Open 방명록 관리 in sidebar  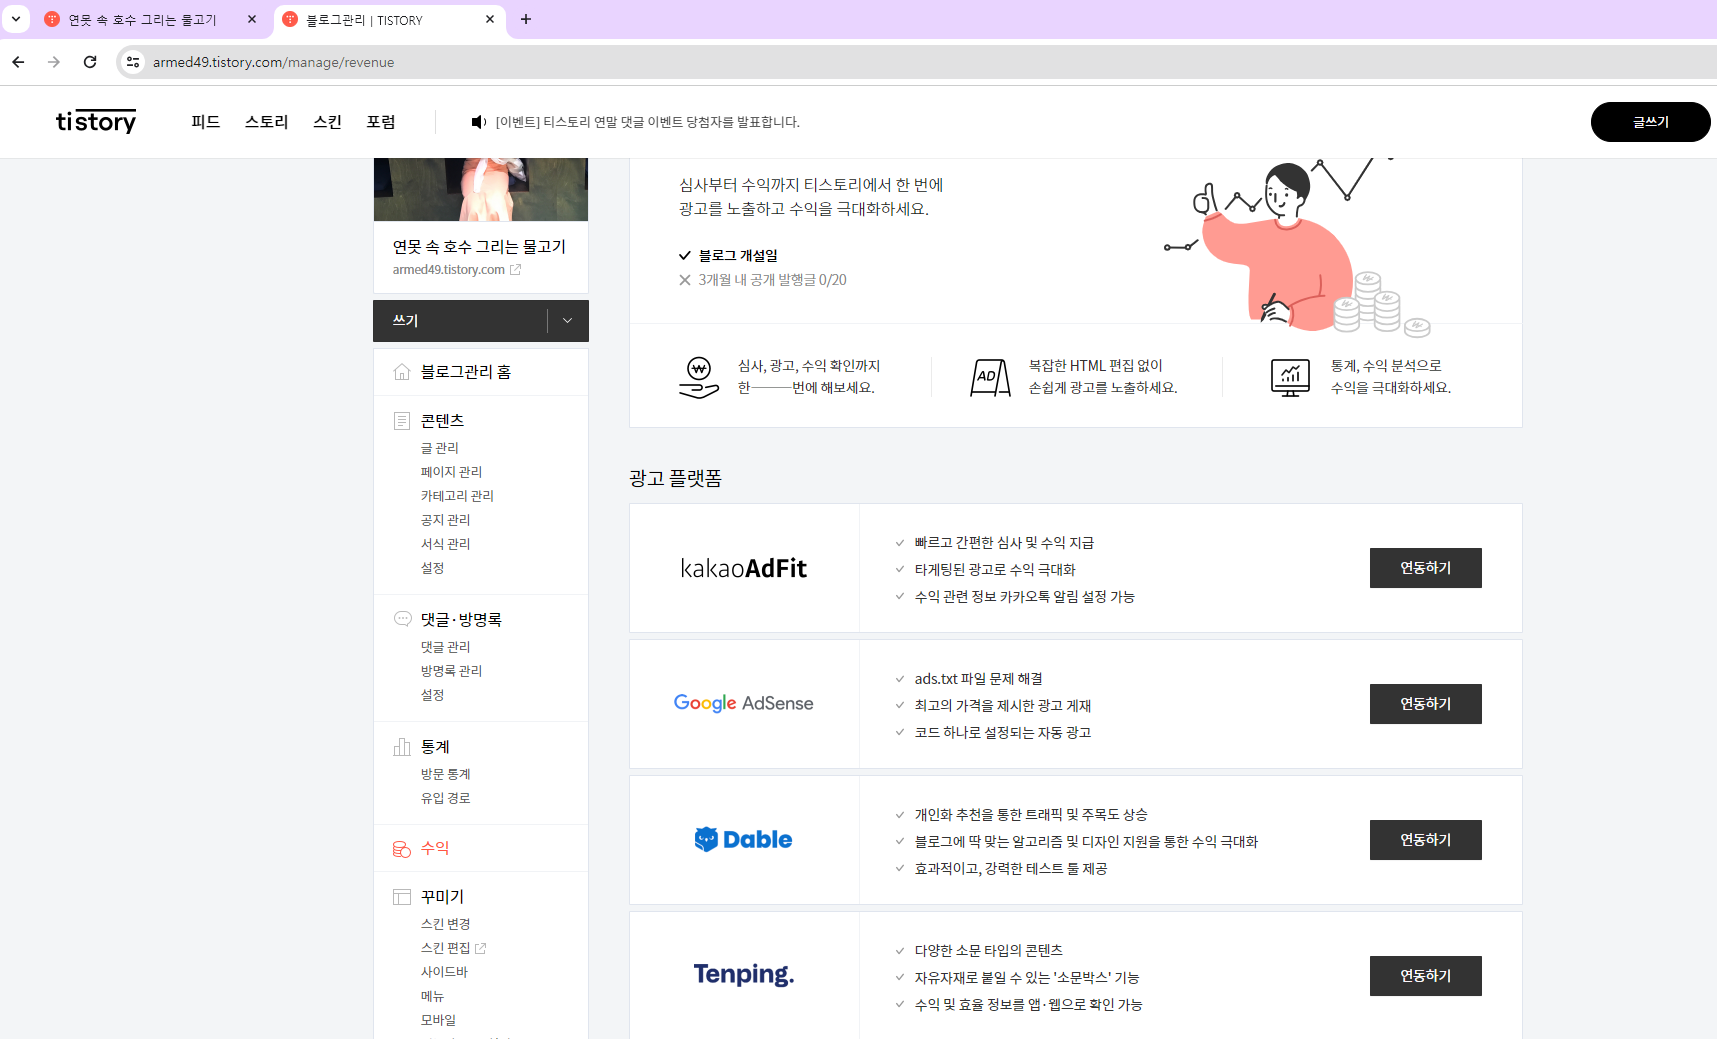tap(451, 671)
